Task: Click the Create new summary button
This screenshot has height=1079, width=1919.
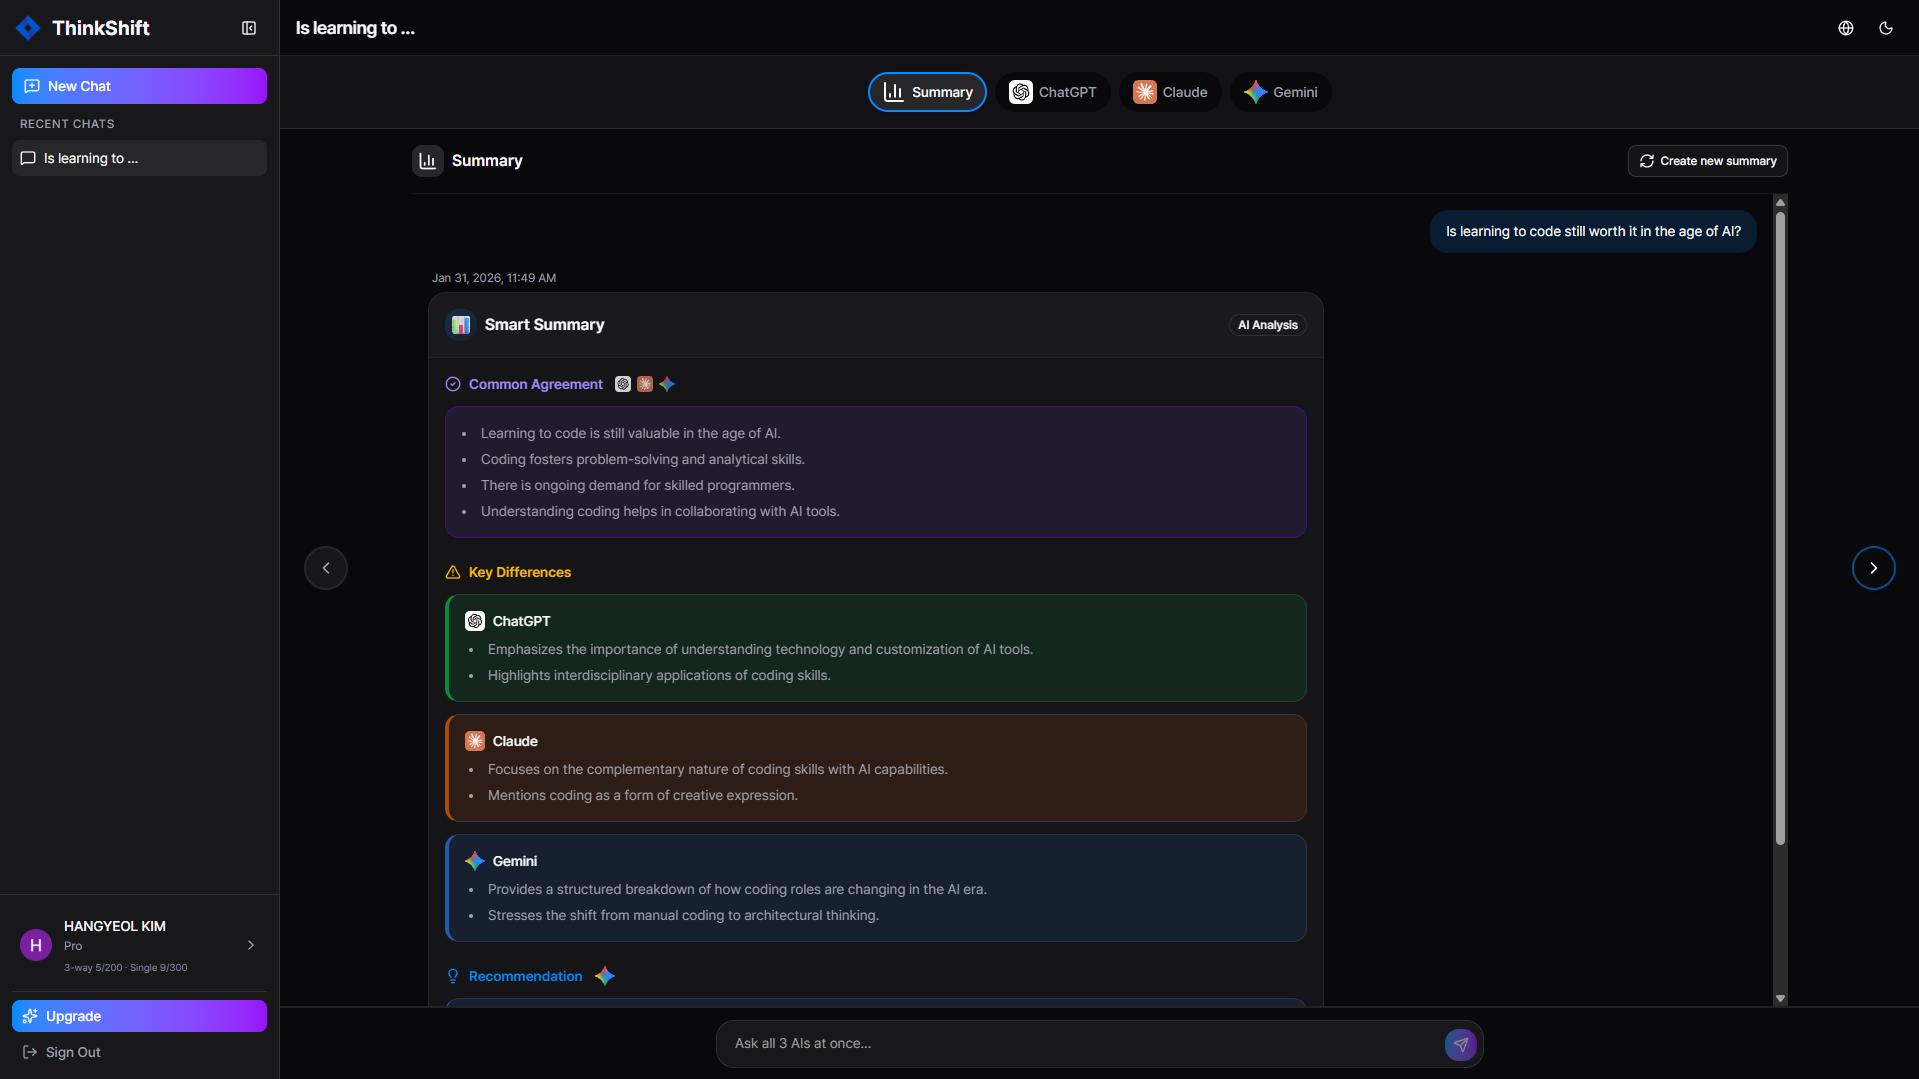Action: (1706, 160)
